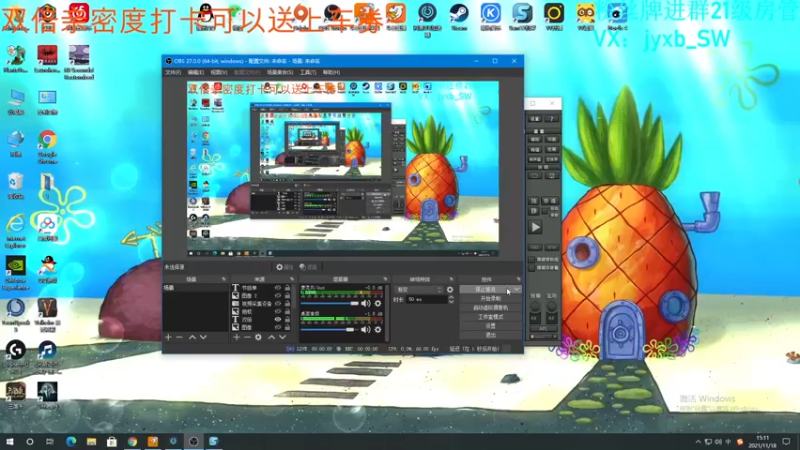Open the 帮助(H) menu

(x=331, y=72)
